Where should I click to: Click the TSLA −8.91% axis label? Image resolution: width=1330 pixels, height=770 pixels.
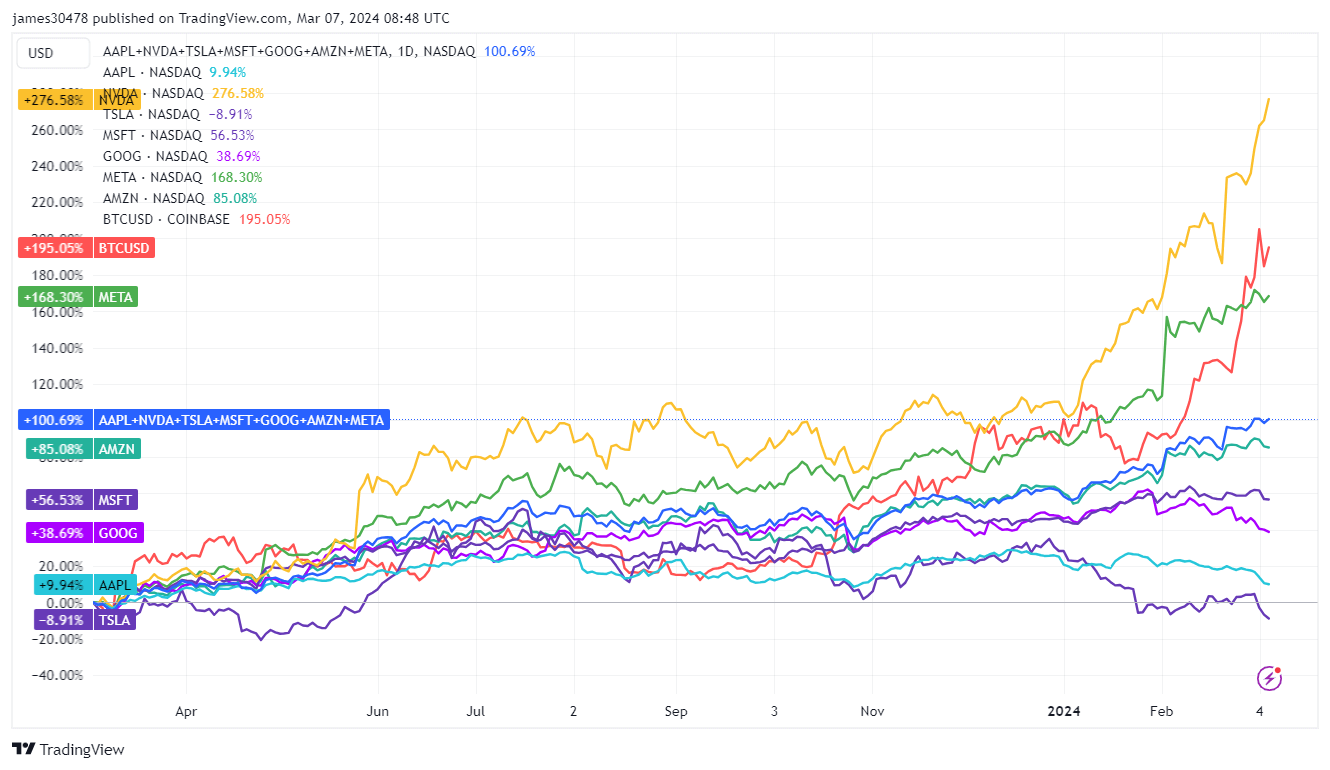(76, 620)
